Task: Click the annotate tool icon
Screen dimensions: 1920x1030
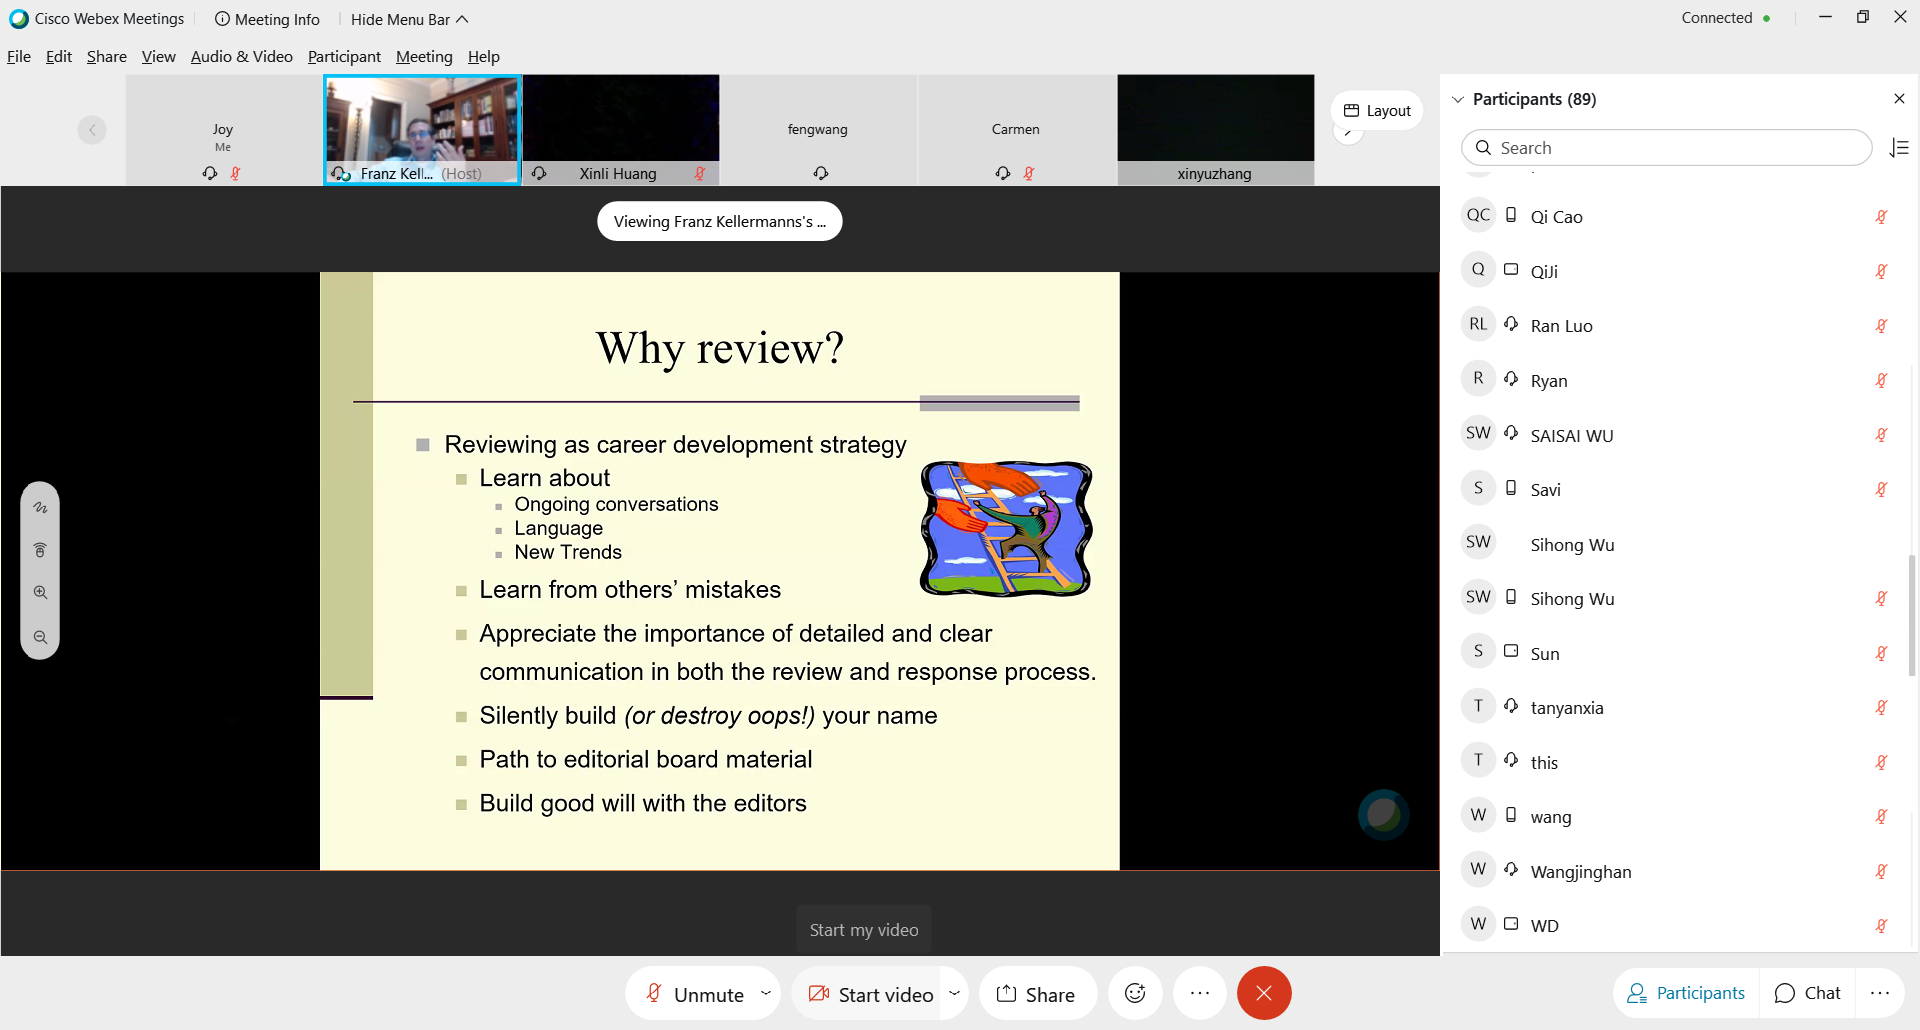Action: click(x=40, y=508)
